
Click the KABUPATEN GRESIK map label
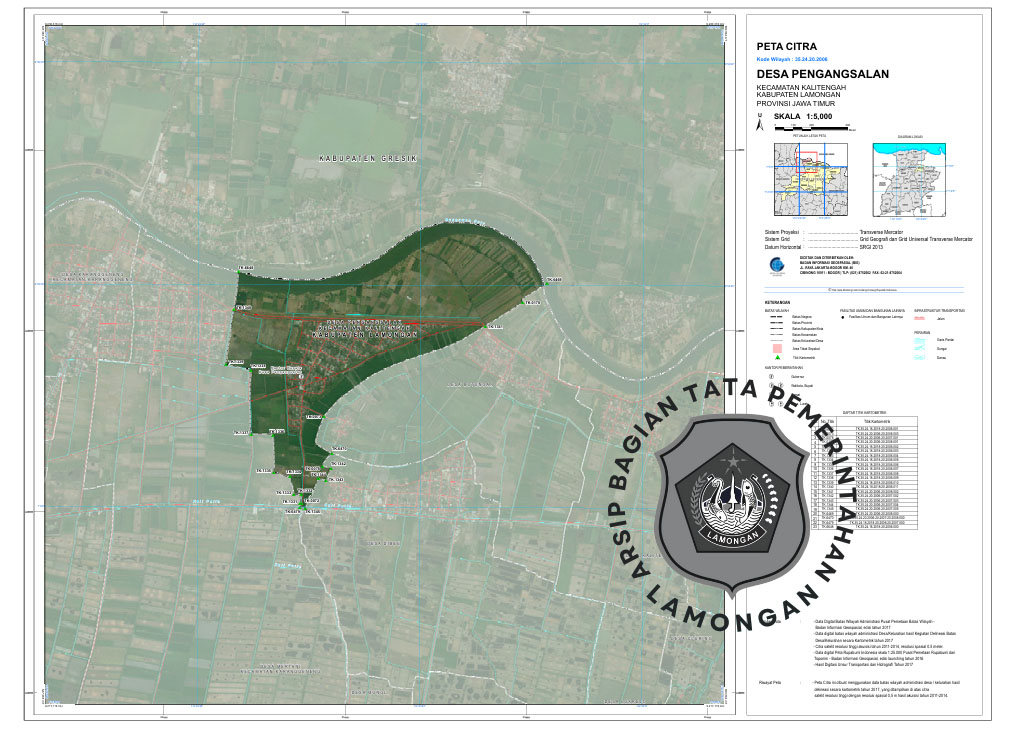click(x=367, y=159)
